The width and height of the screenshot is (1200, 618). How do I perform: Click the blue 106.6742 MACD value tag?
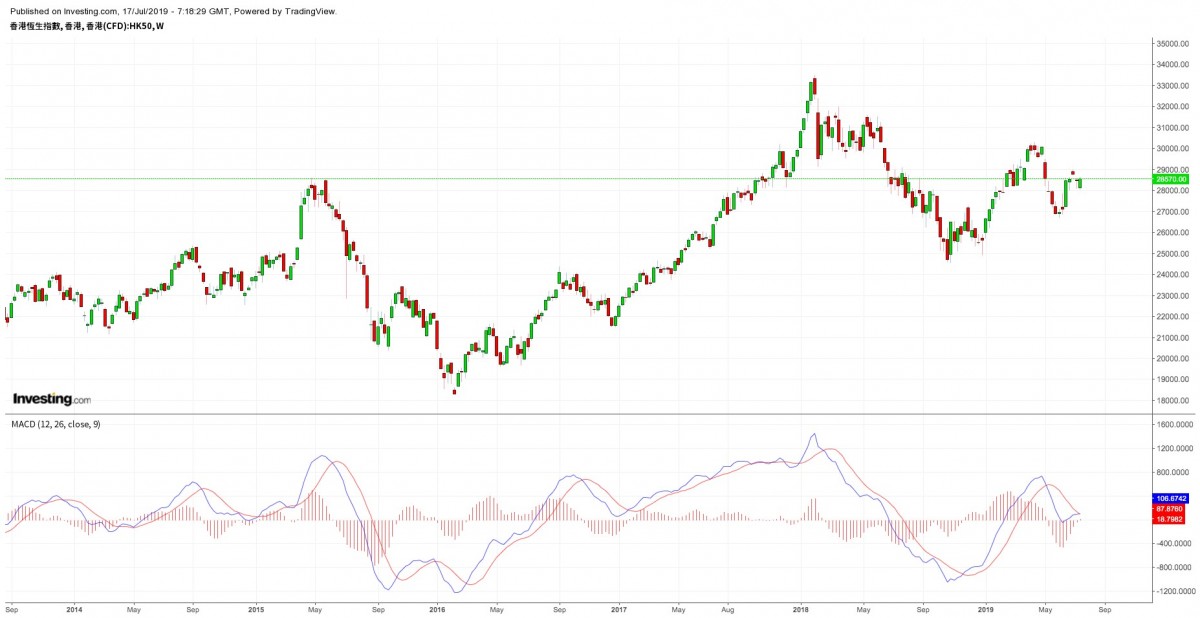click(x=1170, y=498)
